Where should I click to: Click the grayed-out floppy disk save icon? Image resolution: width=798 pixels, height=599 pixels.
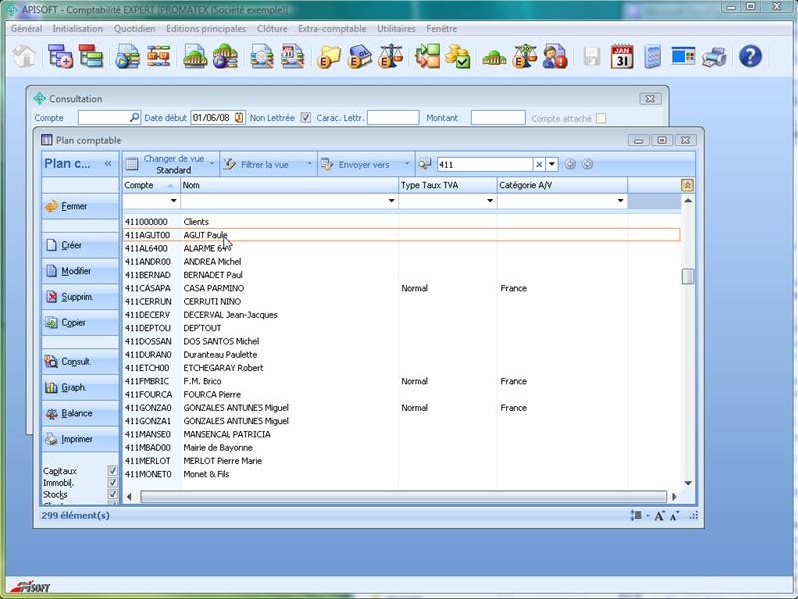click(x=591, y=56)
